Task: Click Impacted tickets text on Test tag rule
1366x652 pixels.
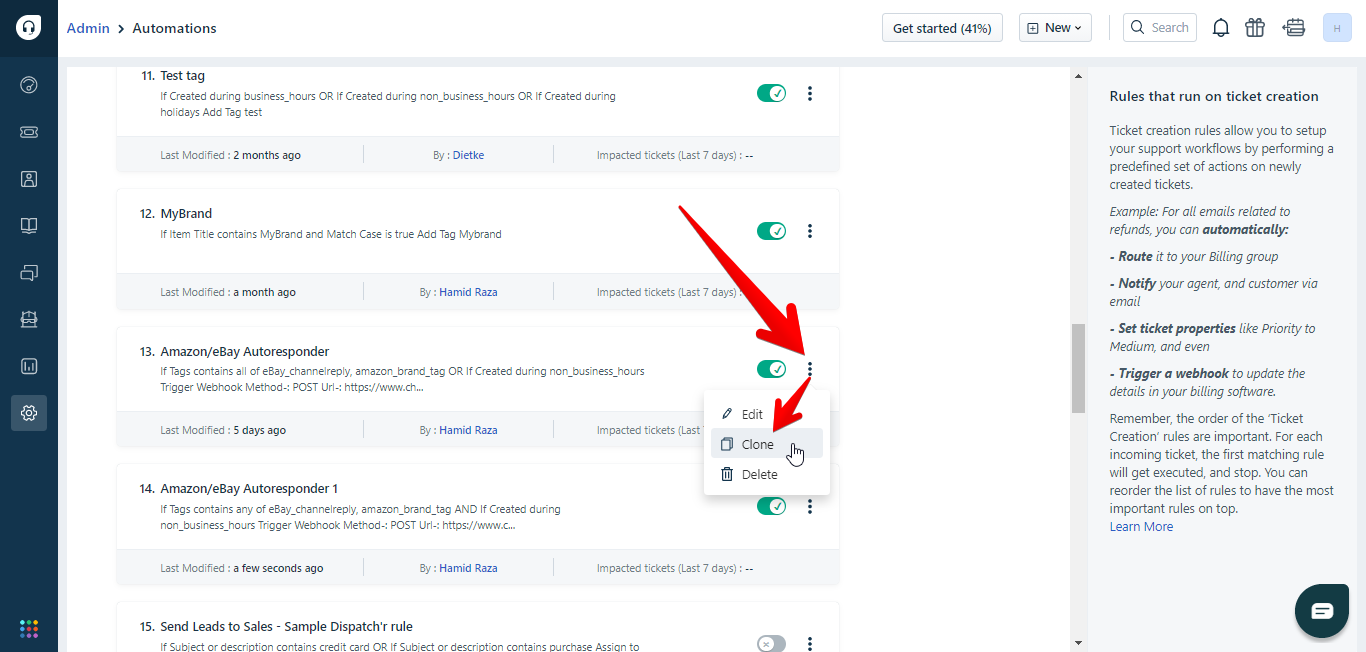Action: (x=675, y=155)
